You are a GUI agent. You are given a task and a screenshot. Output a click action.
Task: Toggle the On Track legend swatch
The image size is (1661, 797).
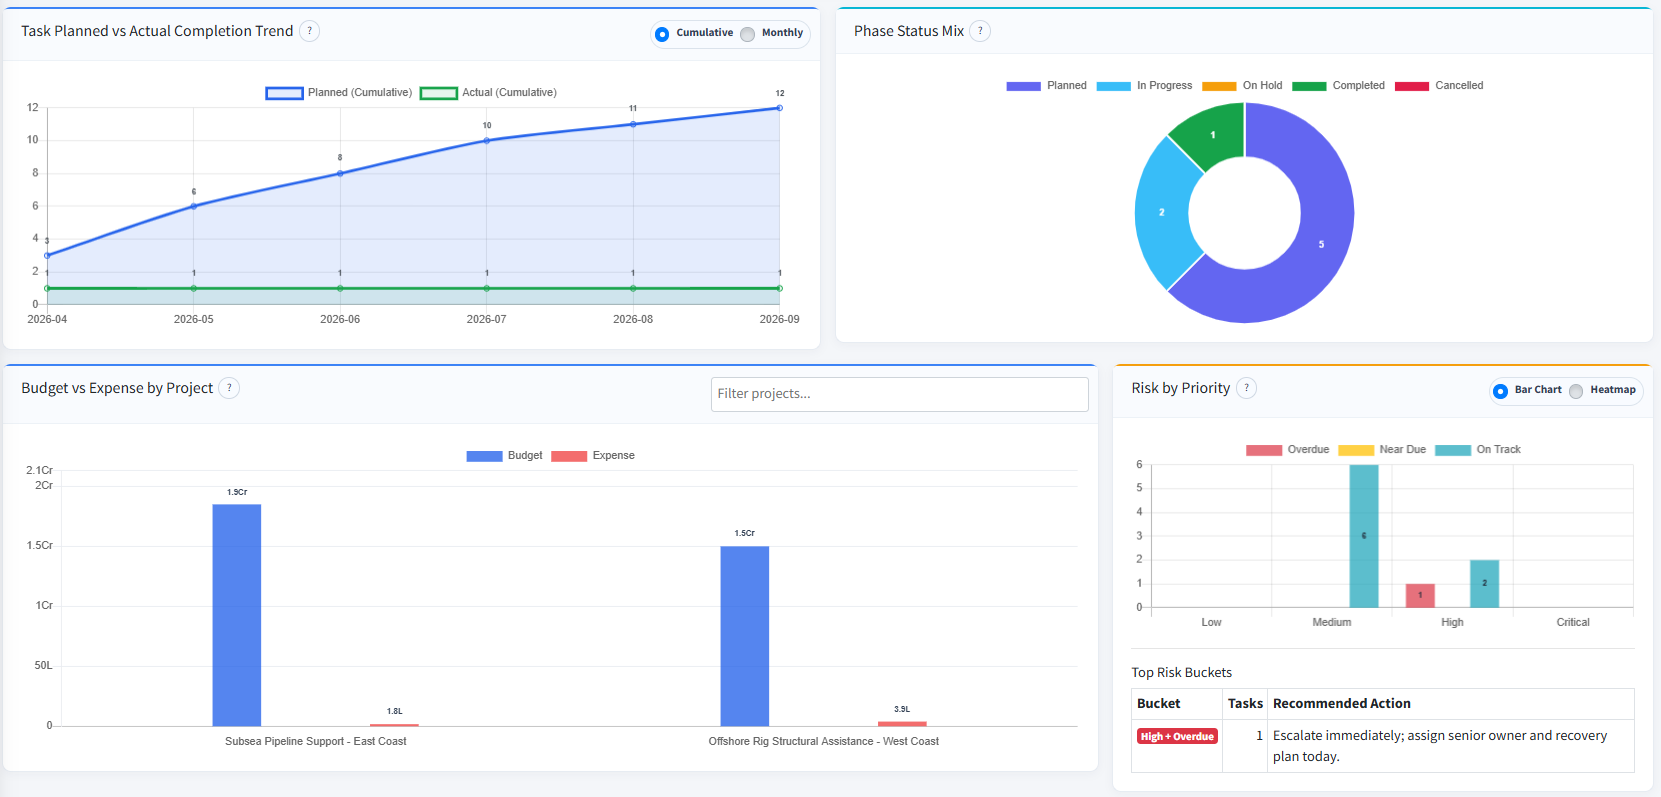(x=1453, y=450)
